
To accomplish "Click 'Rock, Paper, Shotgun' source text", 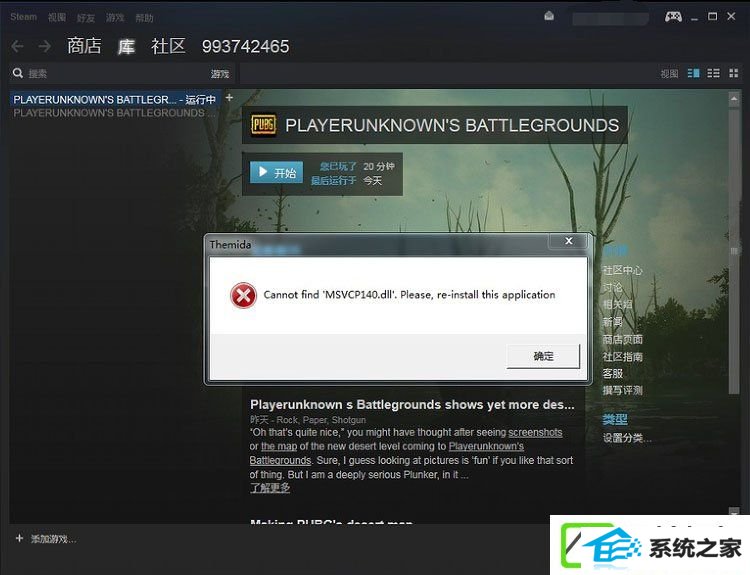I will coord(321,420).
